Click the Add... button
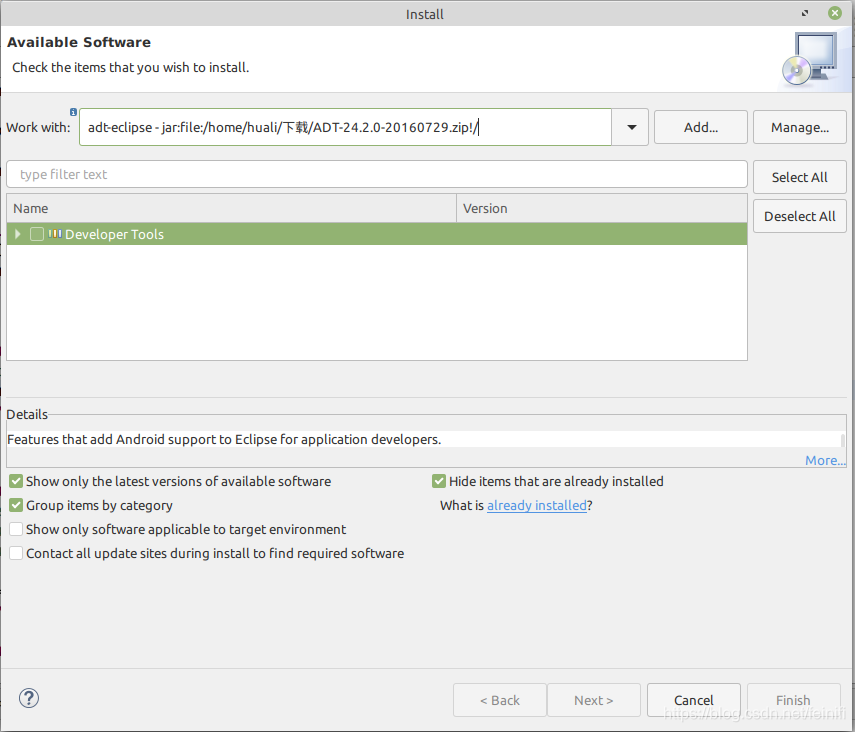 pos(701,127)
